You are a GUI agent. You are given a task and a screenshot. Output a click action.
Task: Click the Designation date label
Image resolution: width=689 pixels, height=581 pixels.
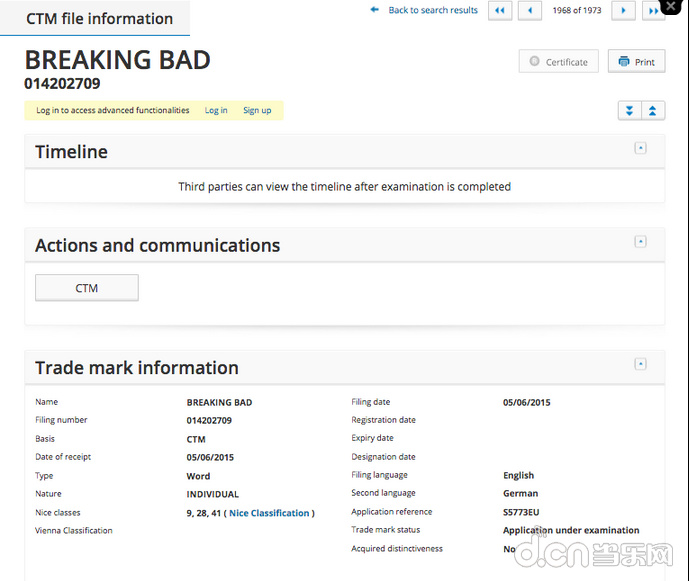pos(383,457)
